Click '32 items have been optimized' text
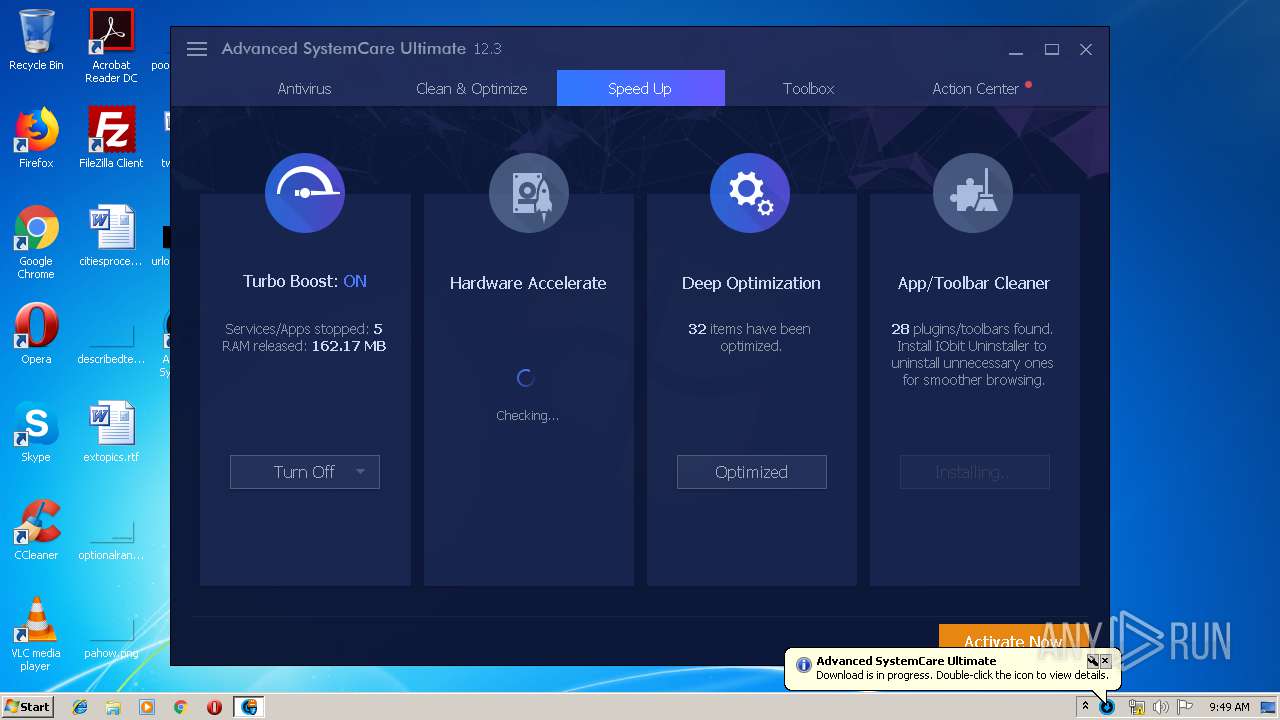The image size is (1280, 720). 750,337
